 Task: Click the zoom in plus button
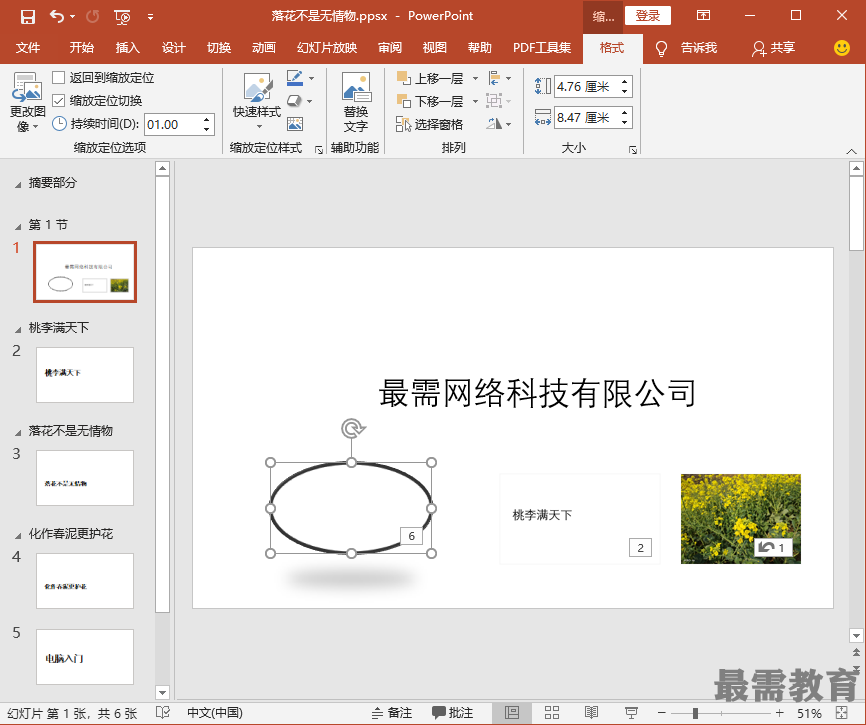tap(779, 713)
